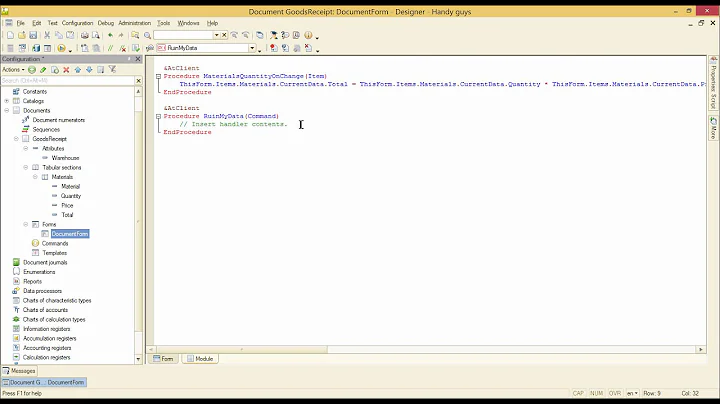
Task: Switch to the Module tab
Action: coord(200,359)
